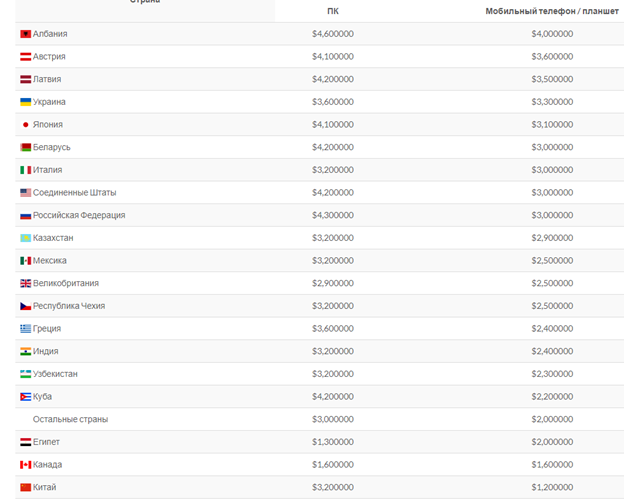Viewport: 624px width, 500px height.
Task: Click the Canada flag icon
Action: (25, 465)
